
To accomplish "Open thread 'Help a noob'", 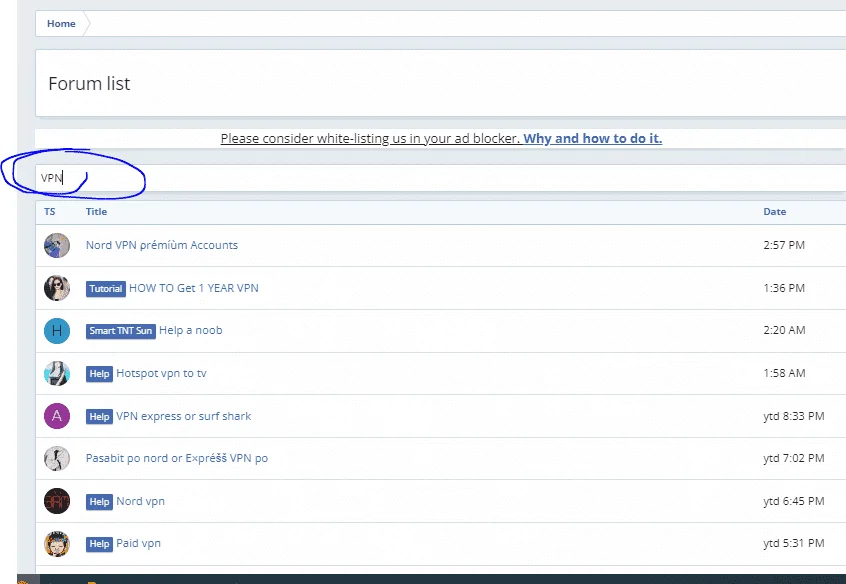I will 190,330.
